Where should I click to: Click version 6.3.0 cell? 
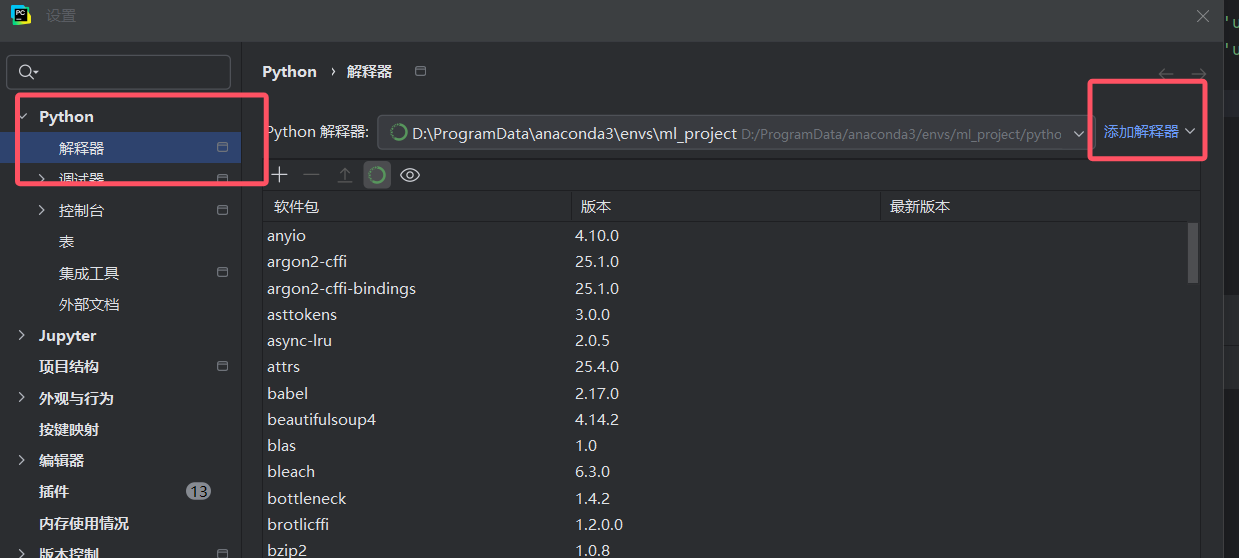592,471
